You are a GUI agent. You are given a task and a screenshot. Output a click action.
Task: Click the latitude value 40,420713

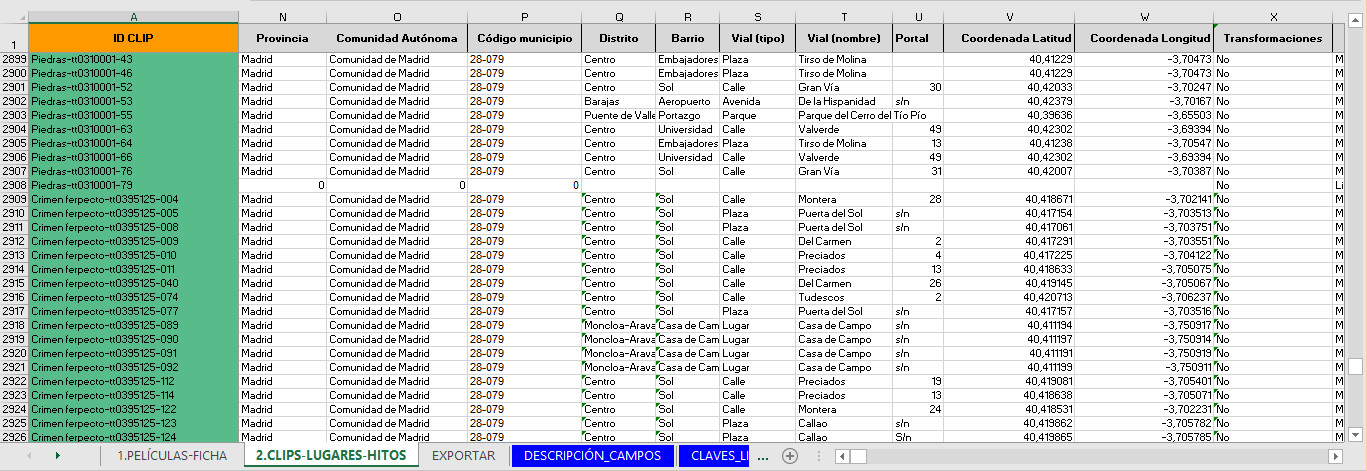pyautogui.click(x=1009, y=297)
